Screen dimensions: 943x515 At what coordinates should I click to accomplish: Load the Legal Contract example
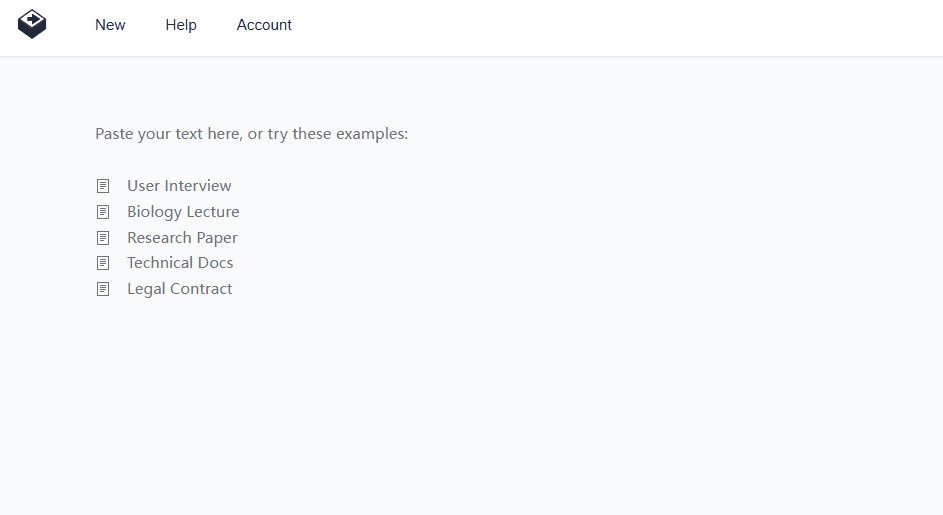[179, 289]
